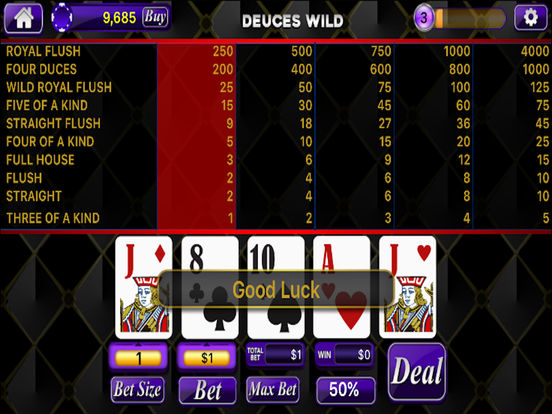Click the yellow $1 bet indicator
Screen dimensions: 552x414
point(207,358)
